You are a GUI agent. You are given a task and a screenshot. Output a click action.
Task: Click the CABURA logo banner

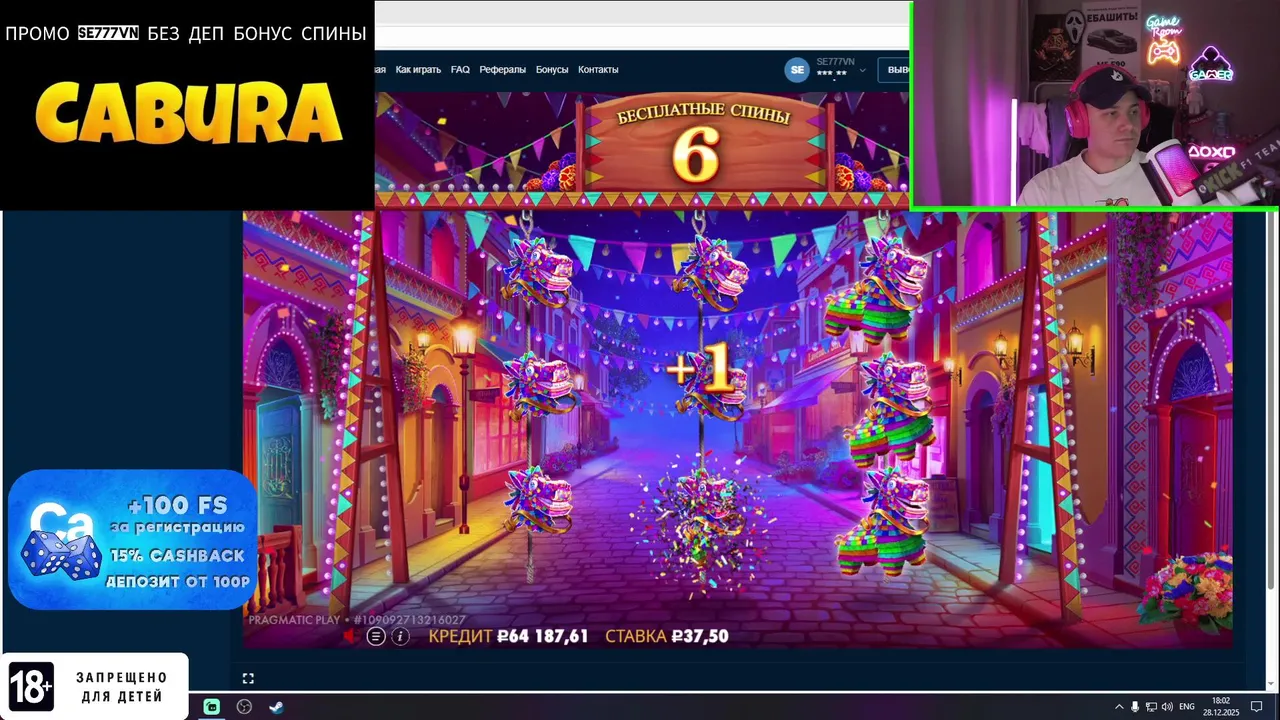188,113
